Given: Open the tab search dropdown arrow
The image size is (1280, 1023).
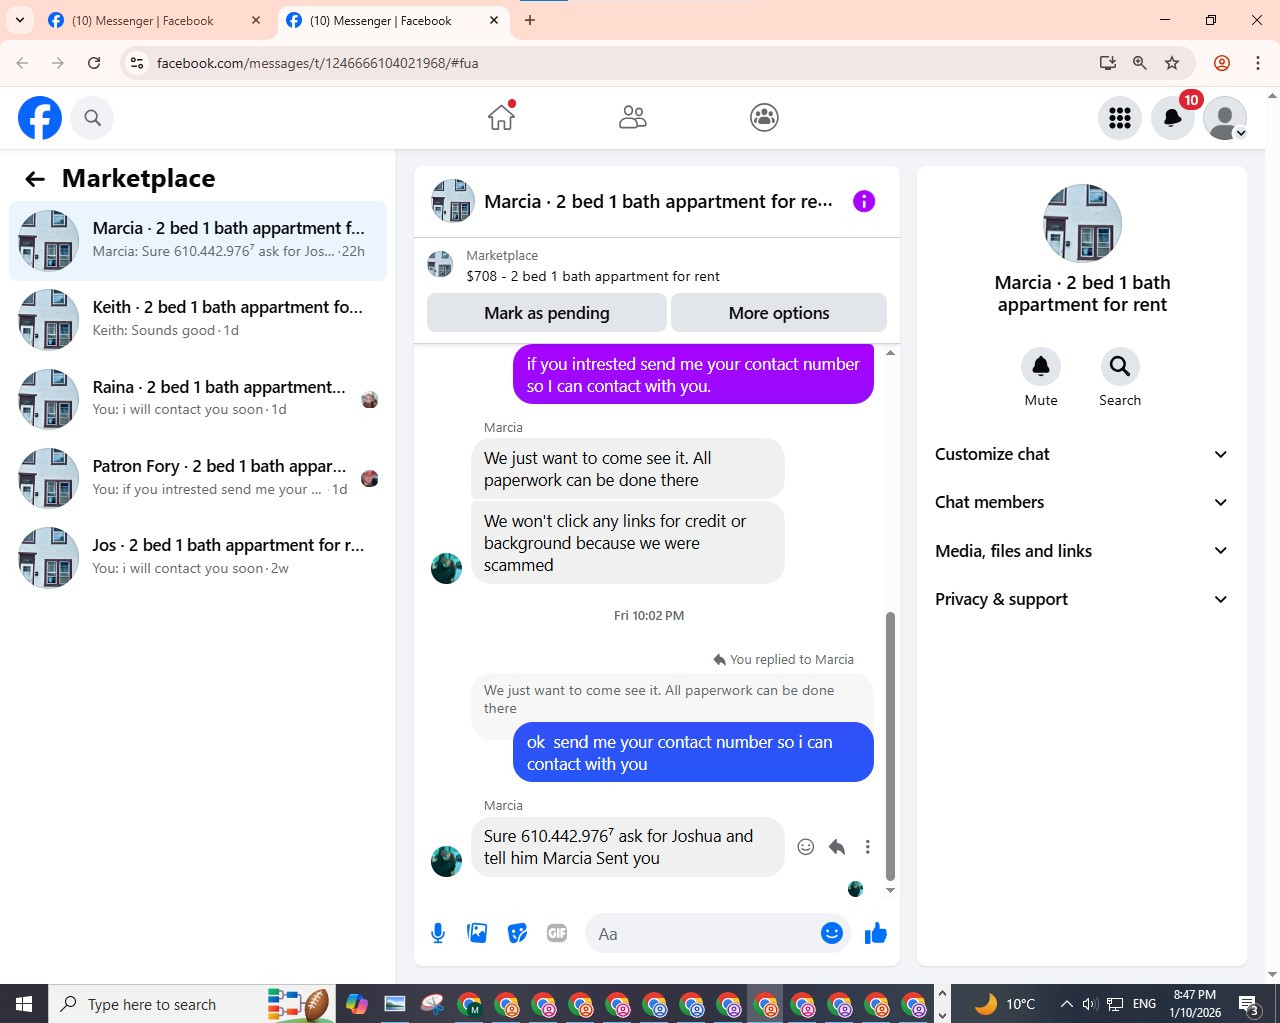Looking at the screenshot, I should point(19,20).
